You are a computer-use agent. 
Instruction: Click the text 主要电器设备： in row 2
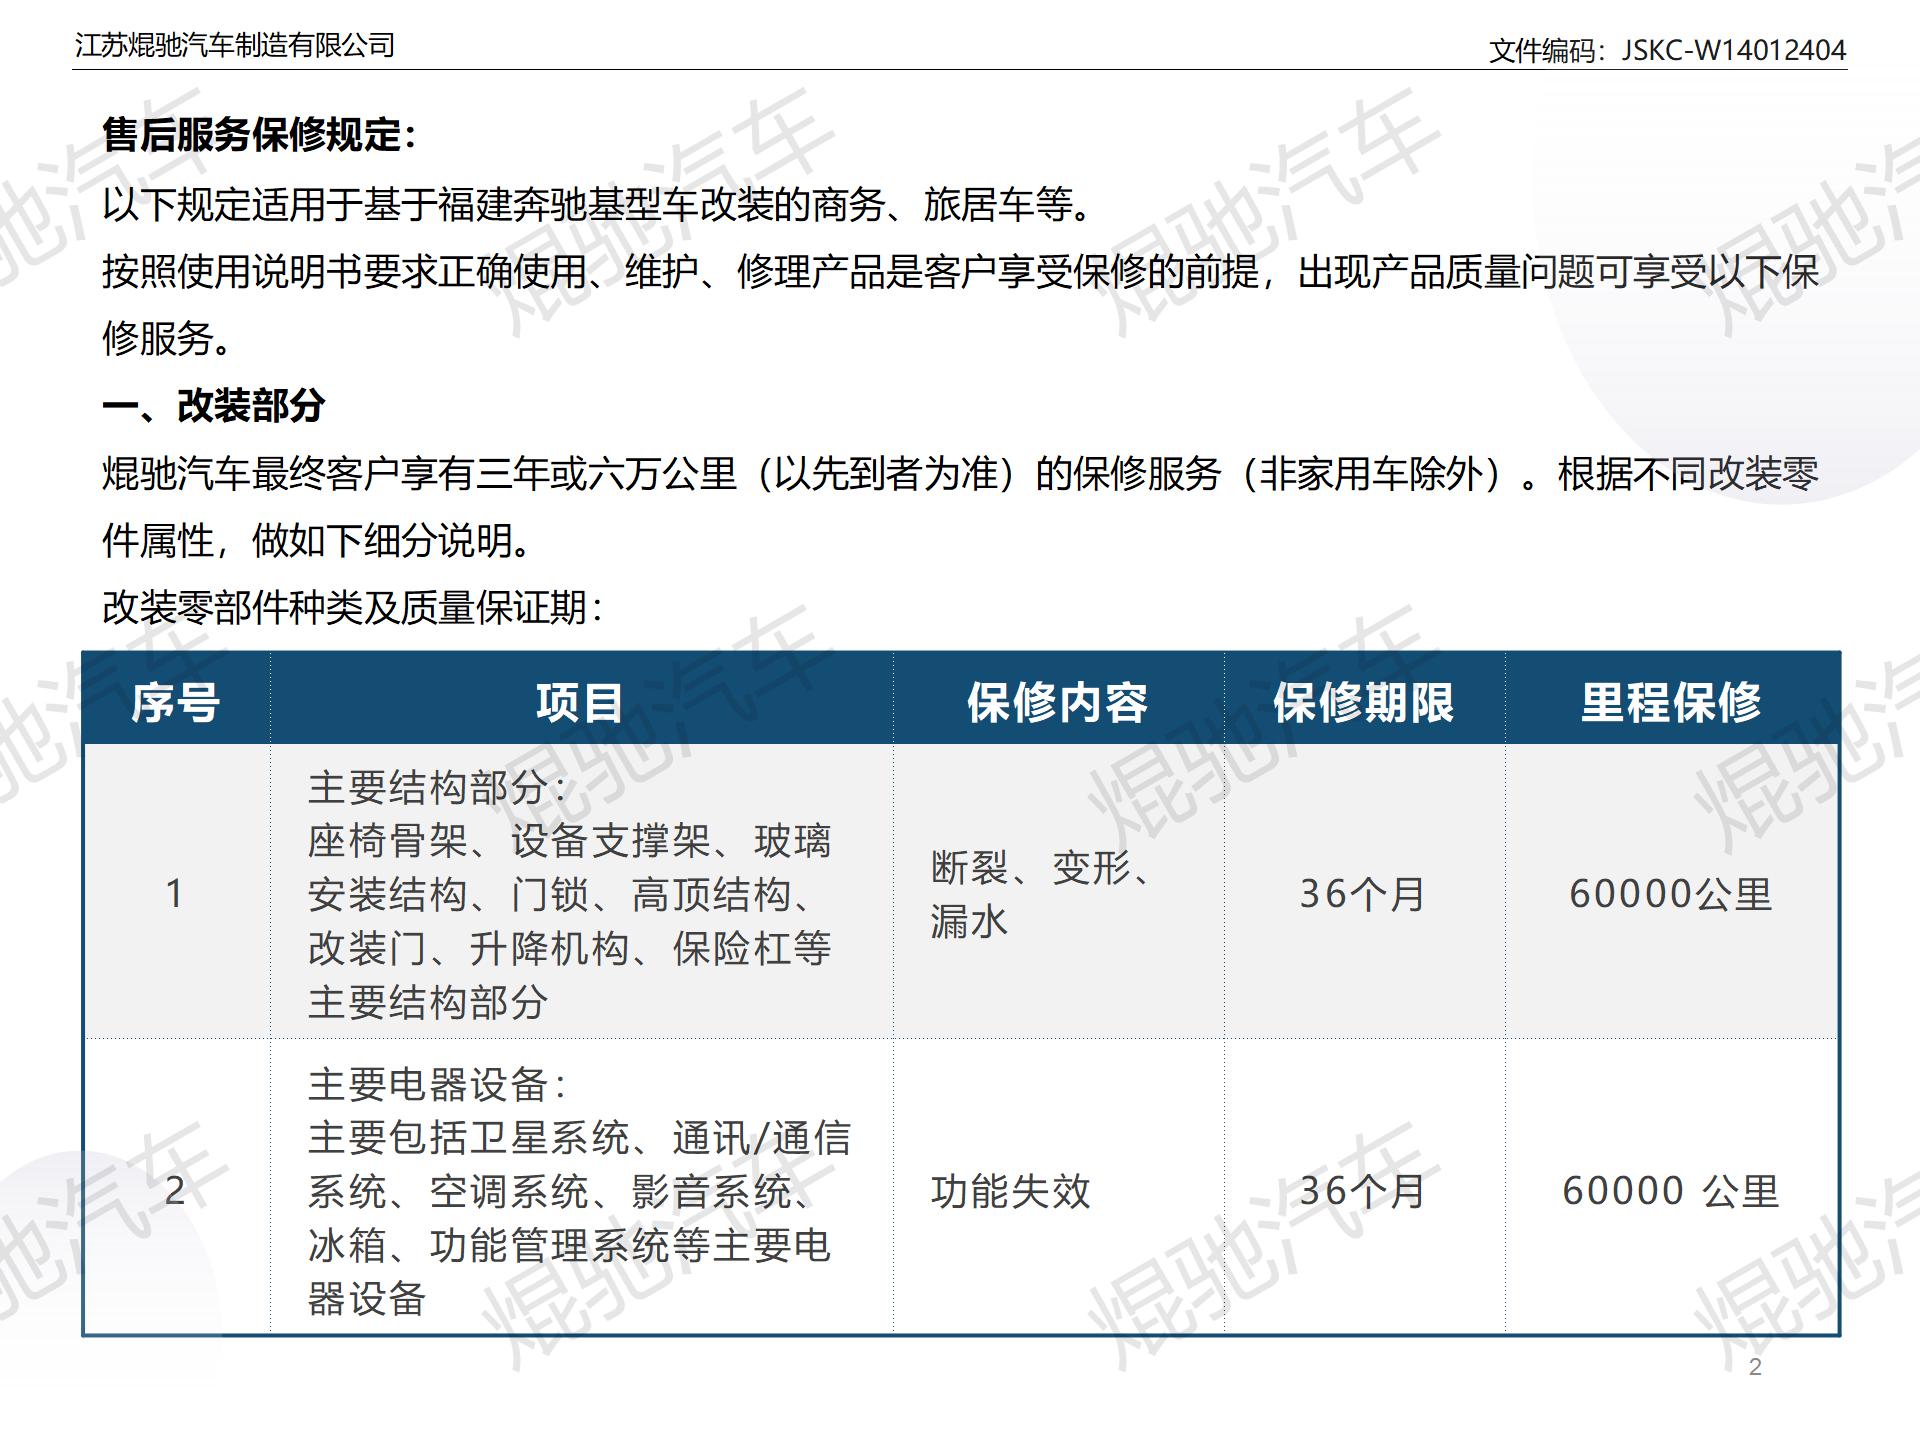coord(438,1084)
